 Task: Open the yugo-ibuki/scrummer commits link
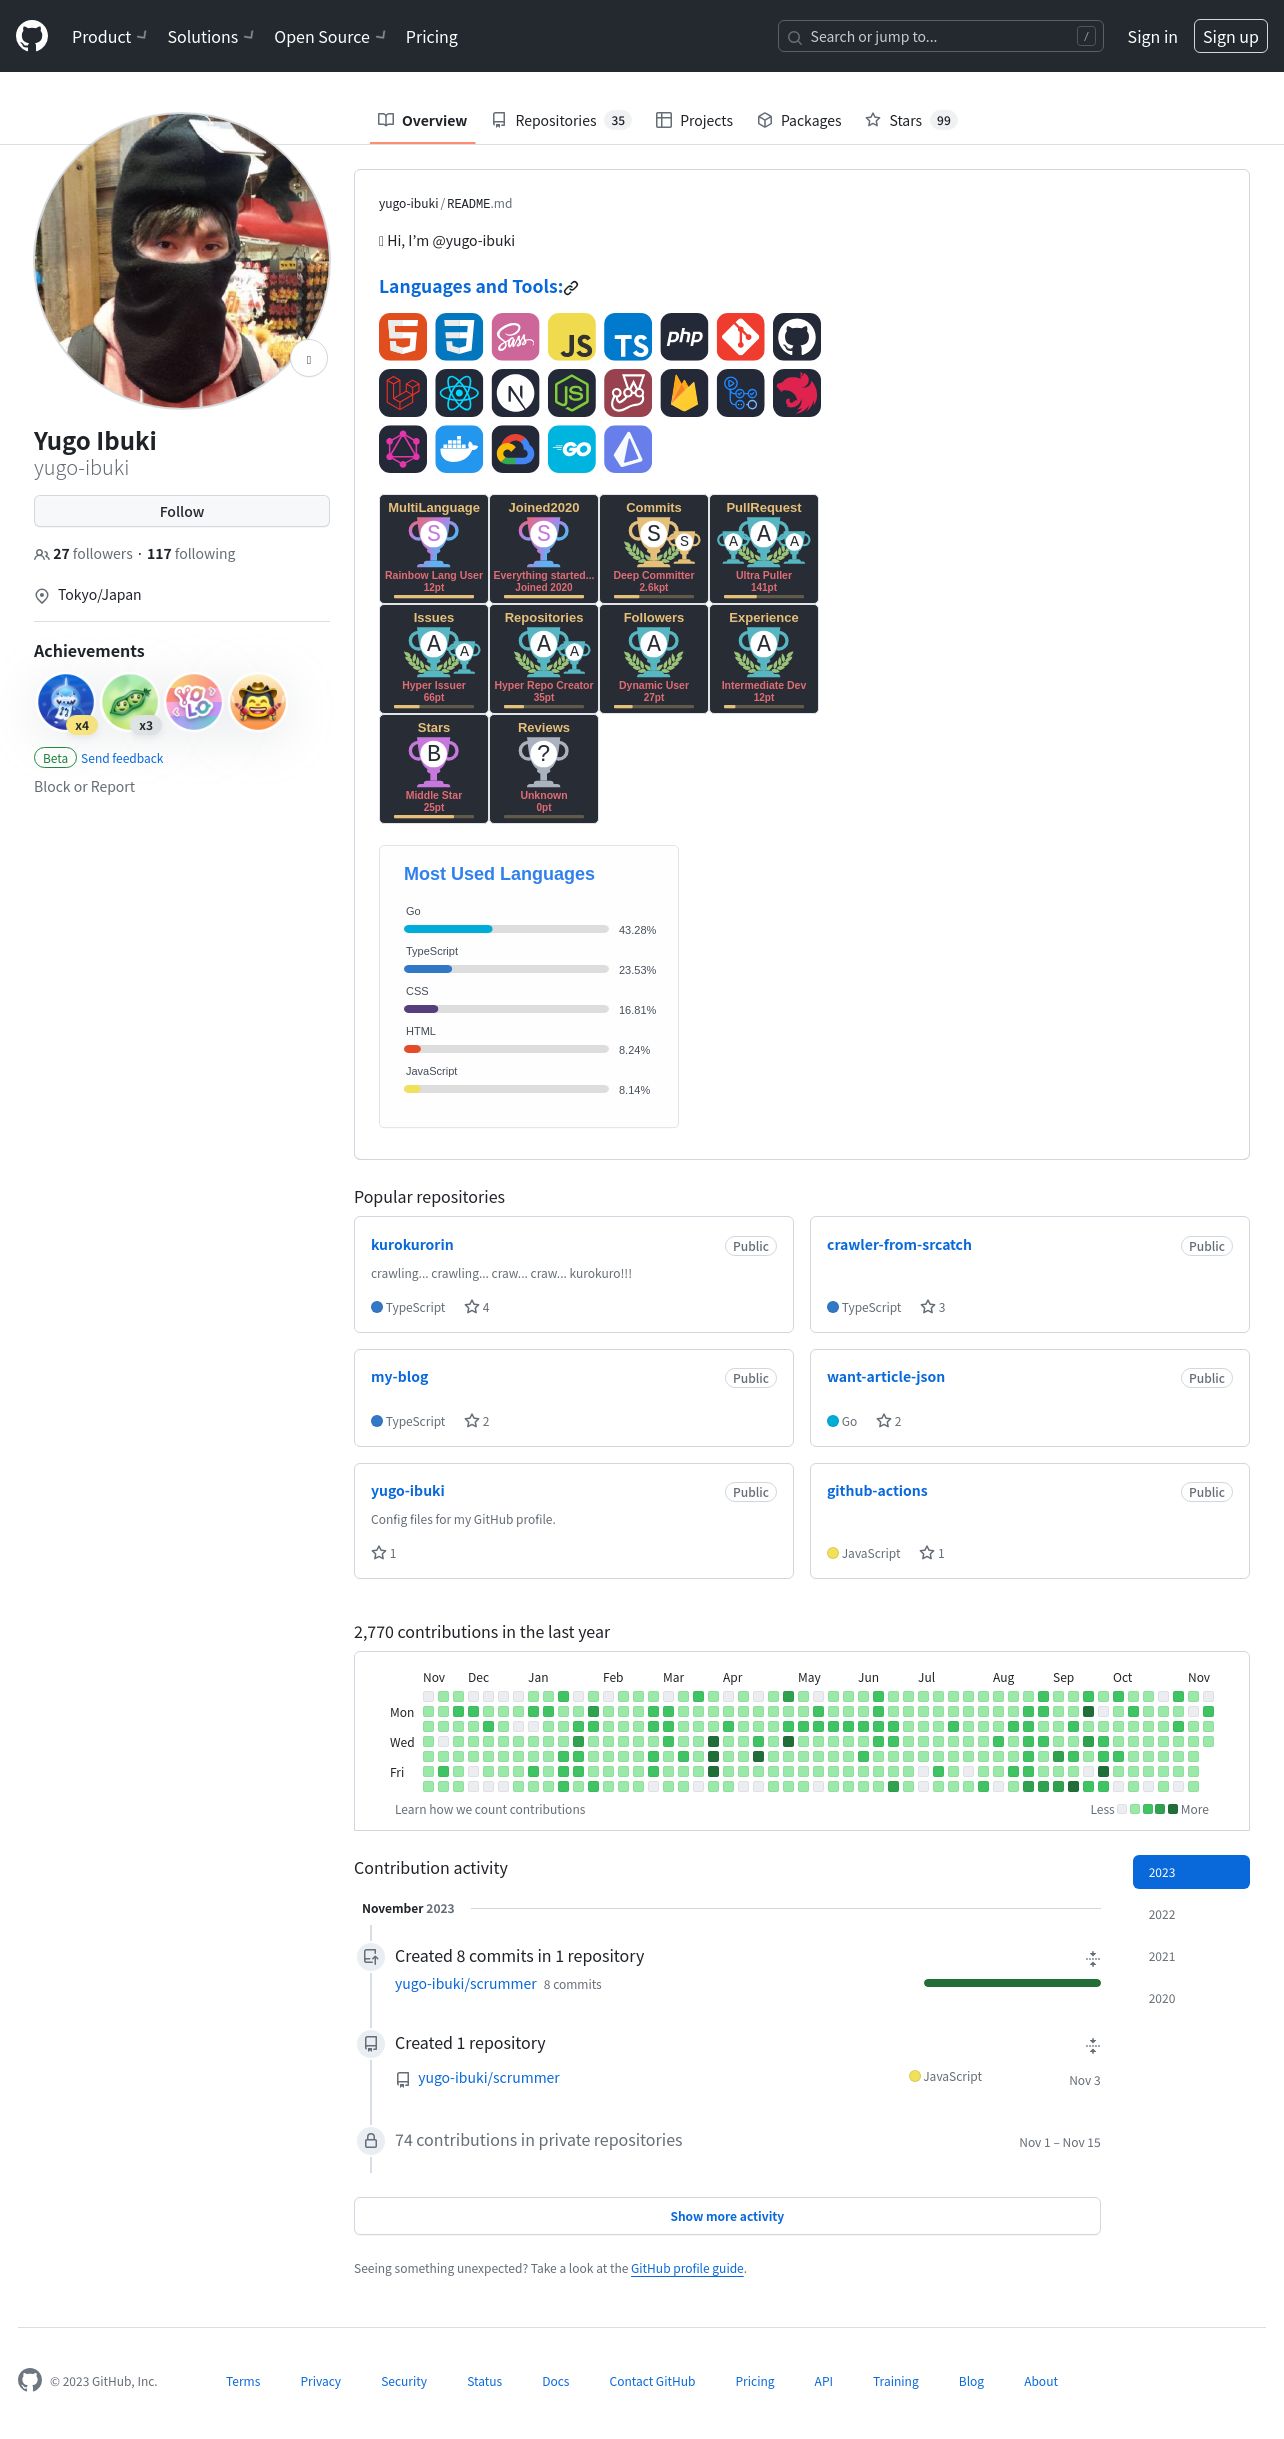466,1984
